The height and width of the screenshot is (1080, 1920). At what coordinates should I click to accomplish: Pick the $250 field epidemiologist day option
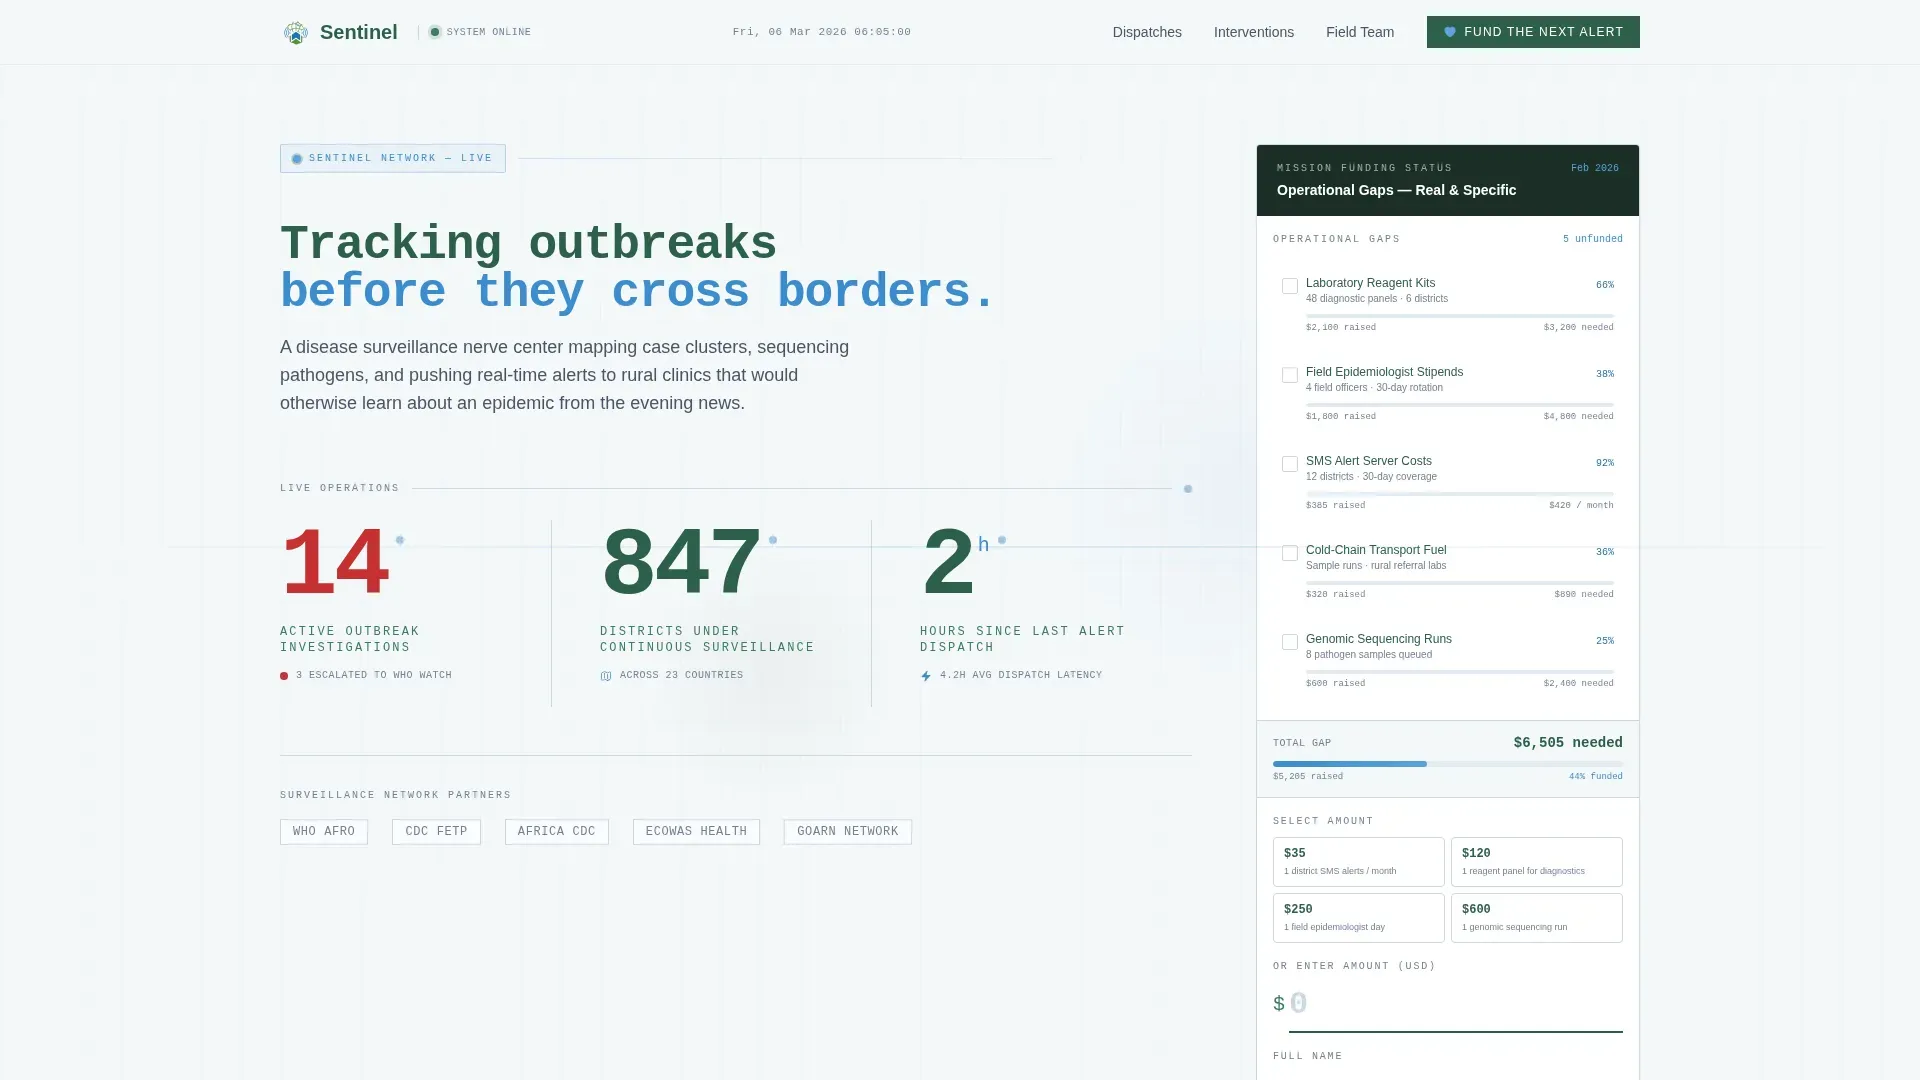1358,918
